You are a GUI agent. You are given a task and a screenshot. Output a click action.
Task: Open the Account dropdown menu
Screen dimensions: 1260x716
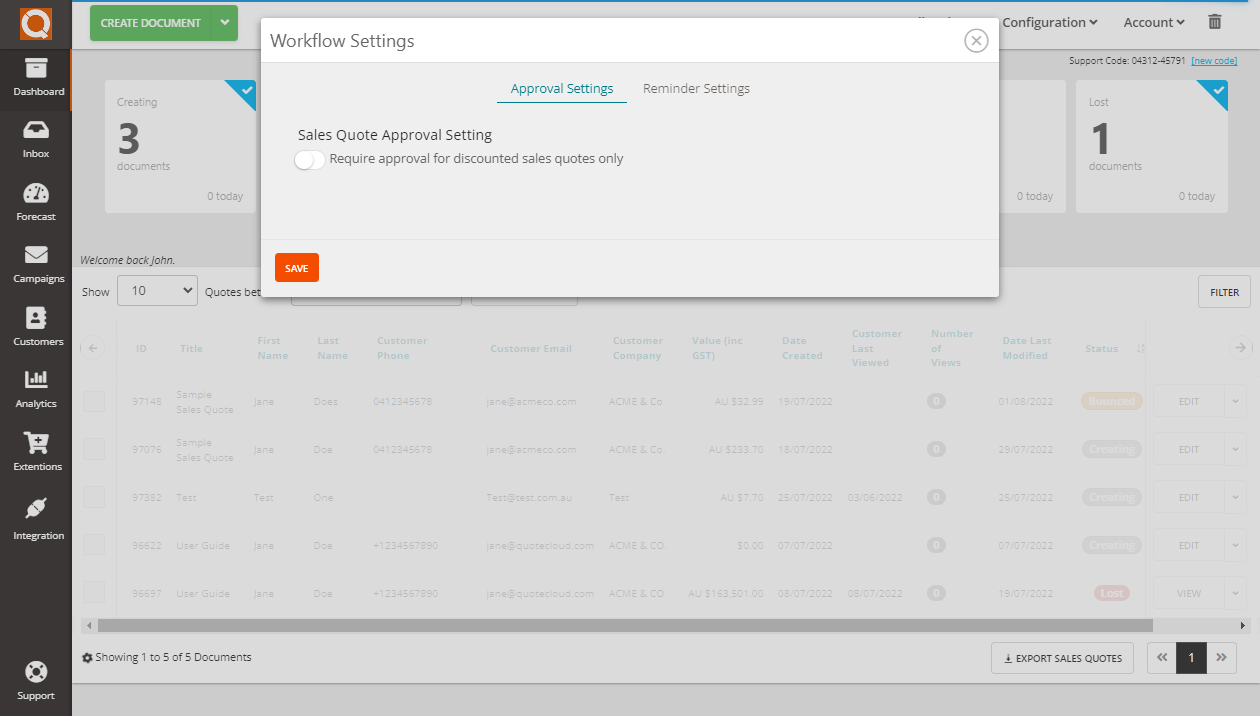[x=1152, y=22]
